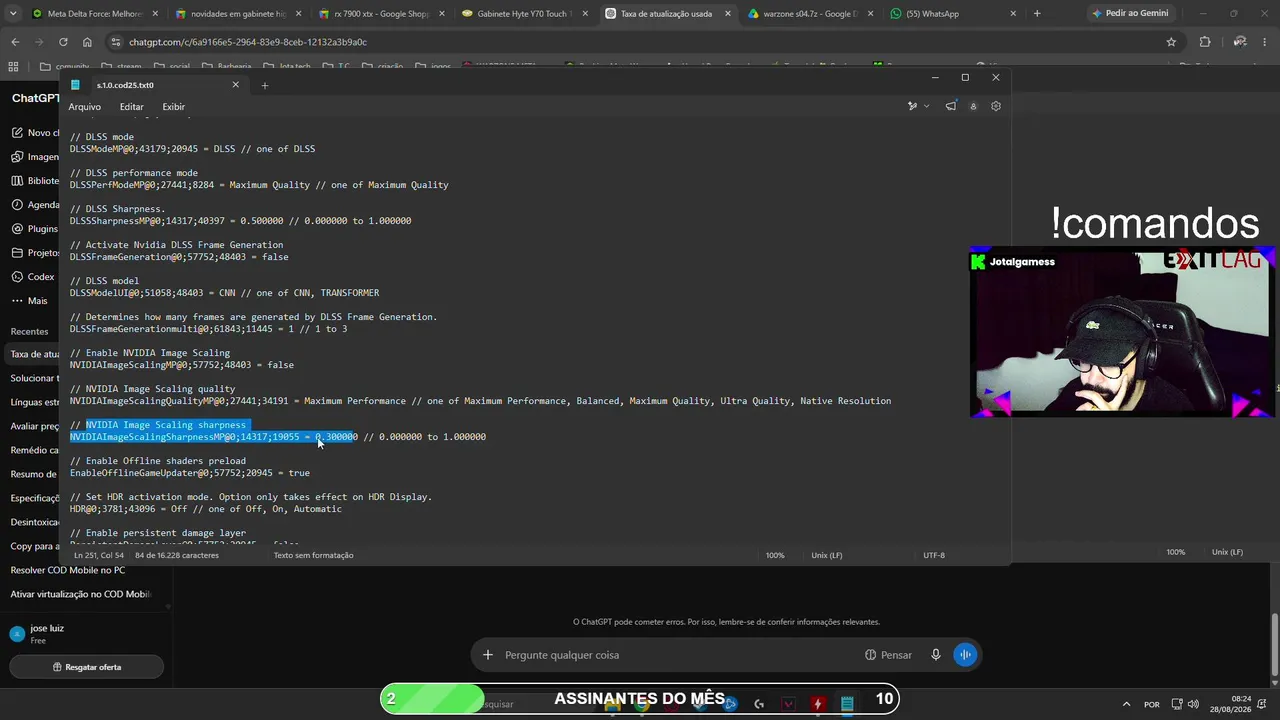Open the Exibir menu in Notepad

click(x=173, y=107)
